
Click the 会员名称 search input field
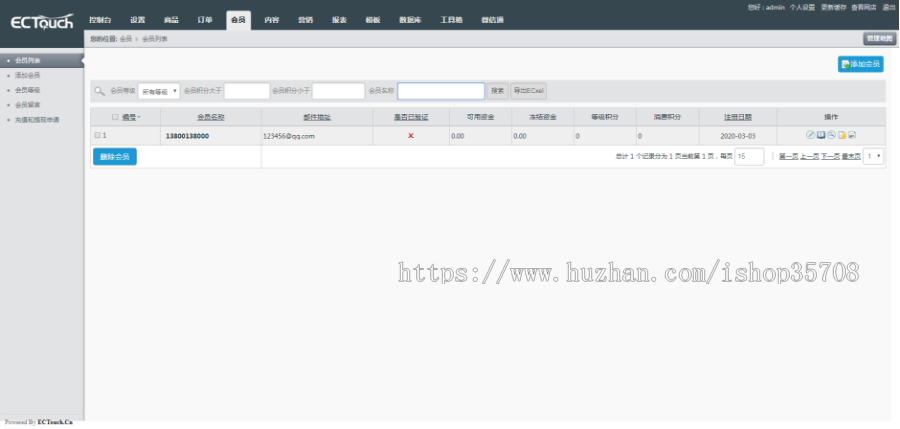coord(441,91)
